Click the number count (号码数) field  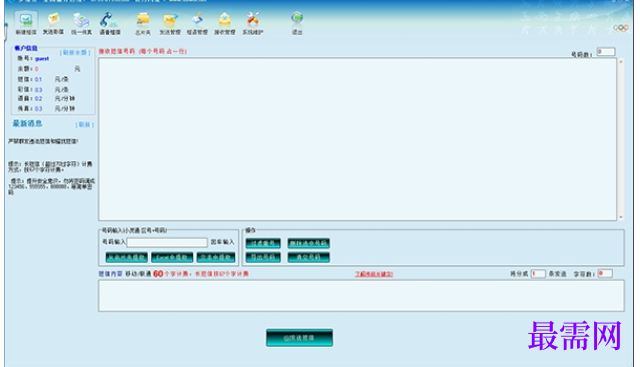(606, 52)
